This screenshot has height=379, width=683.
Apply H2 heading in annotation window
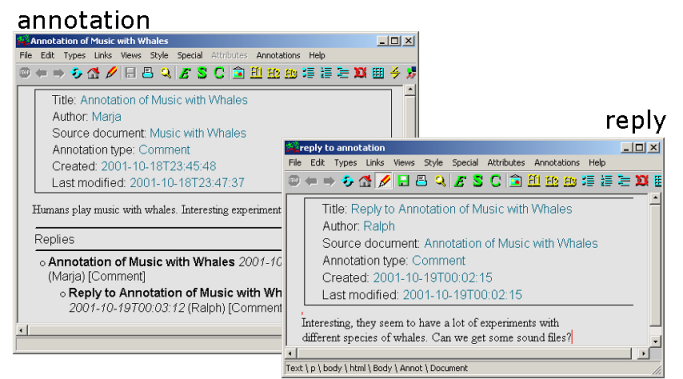274,73
